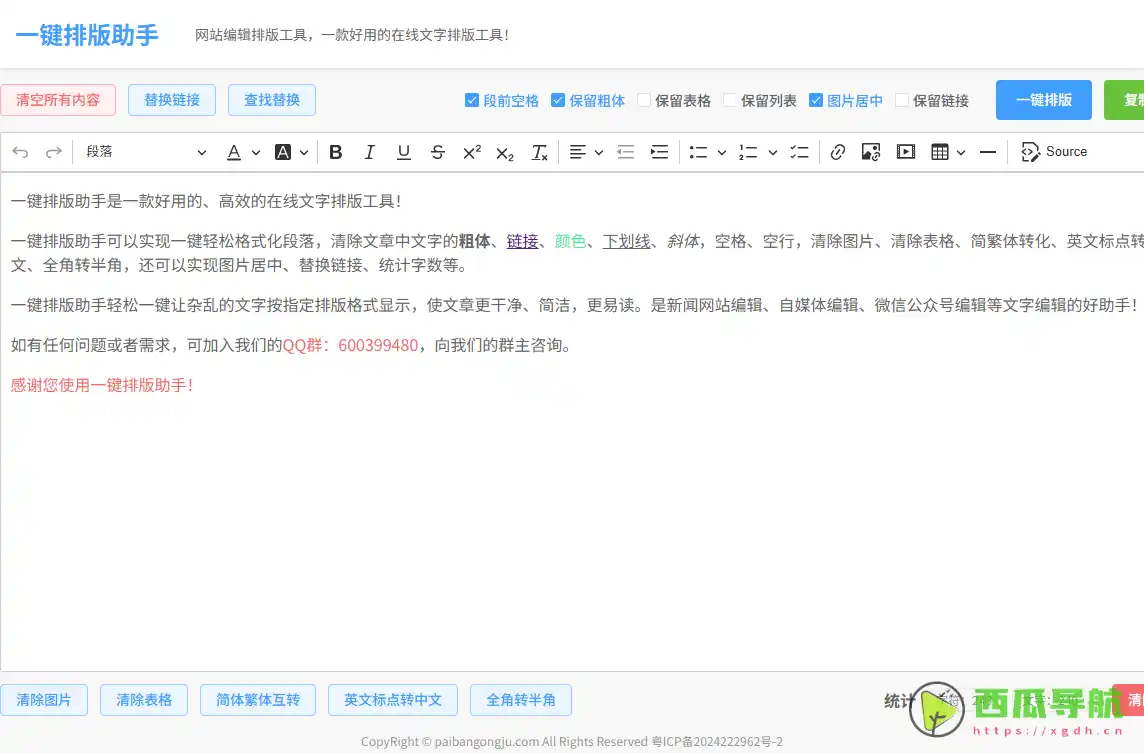
Task: Click the 替换链接 button
Action: tap(172, 100)
